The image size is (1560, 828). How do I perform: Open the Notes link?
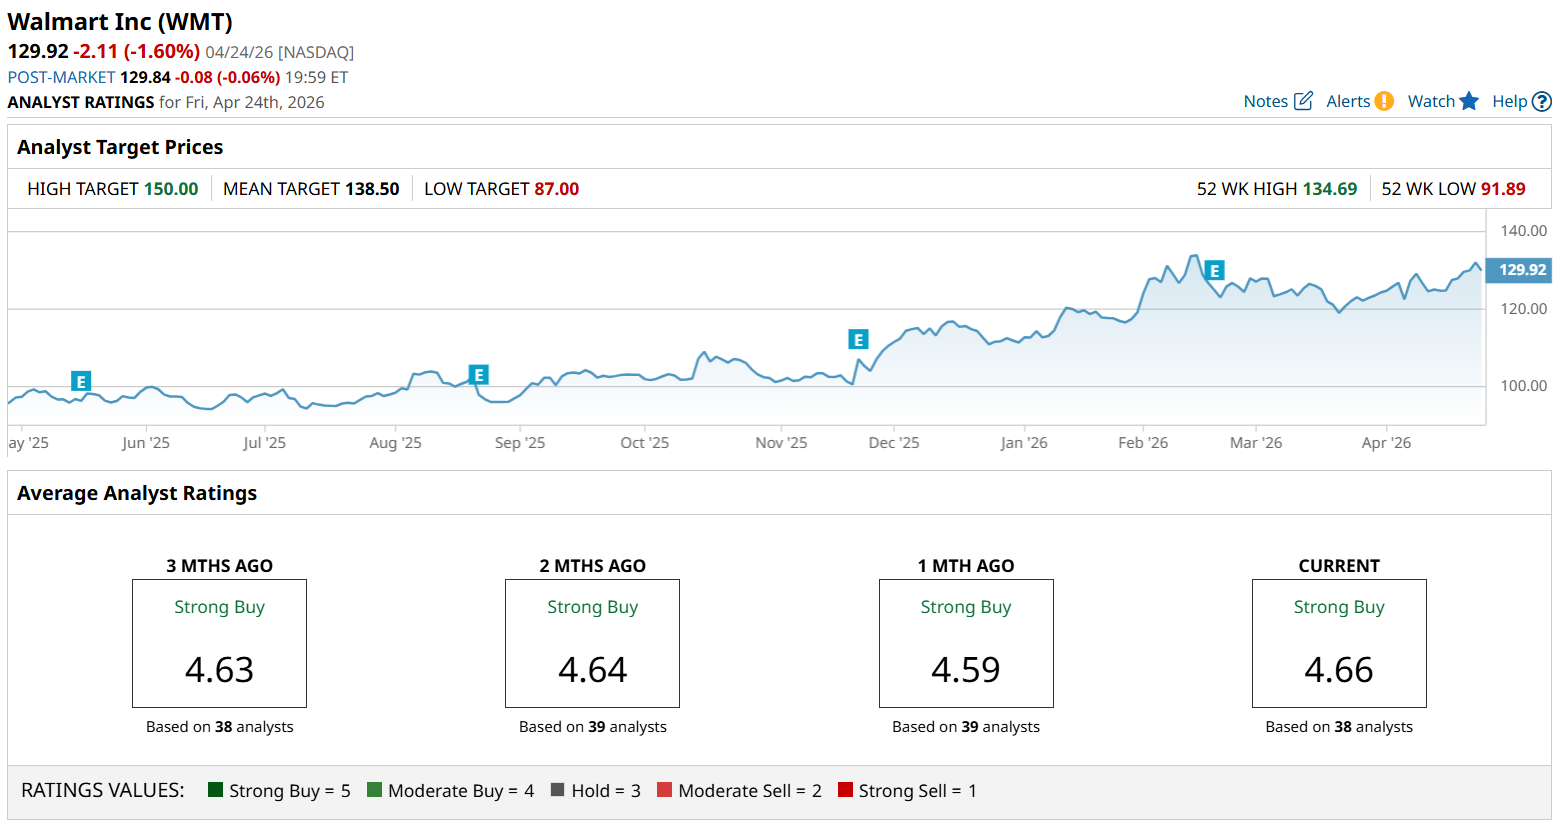(x=1265, y=101)
